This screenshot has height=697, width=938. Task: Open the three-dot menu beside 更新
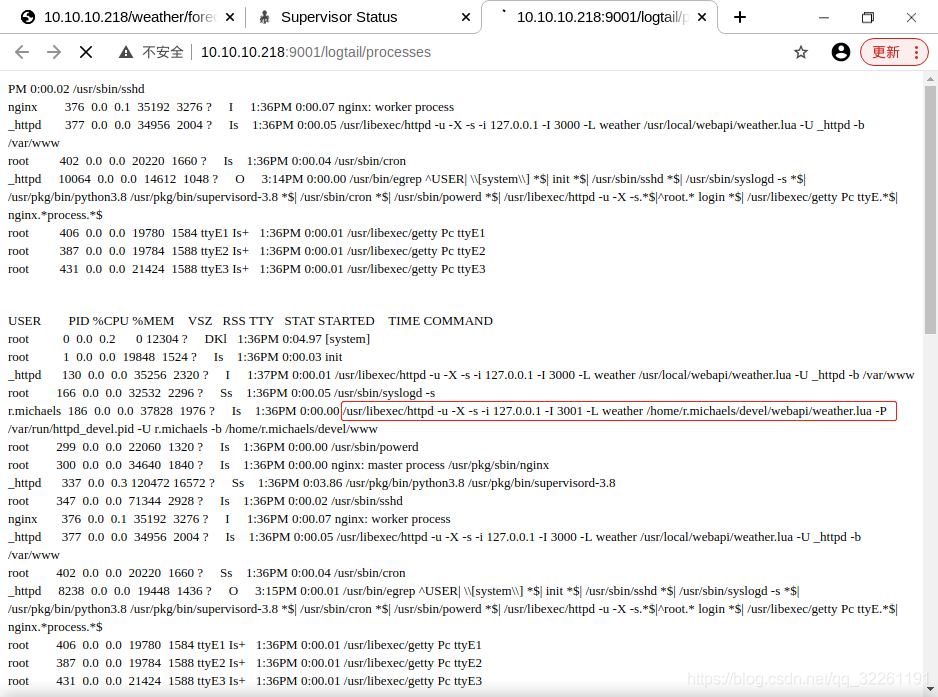point(916,52)
